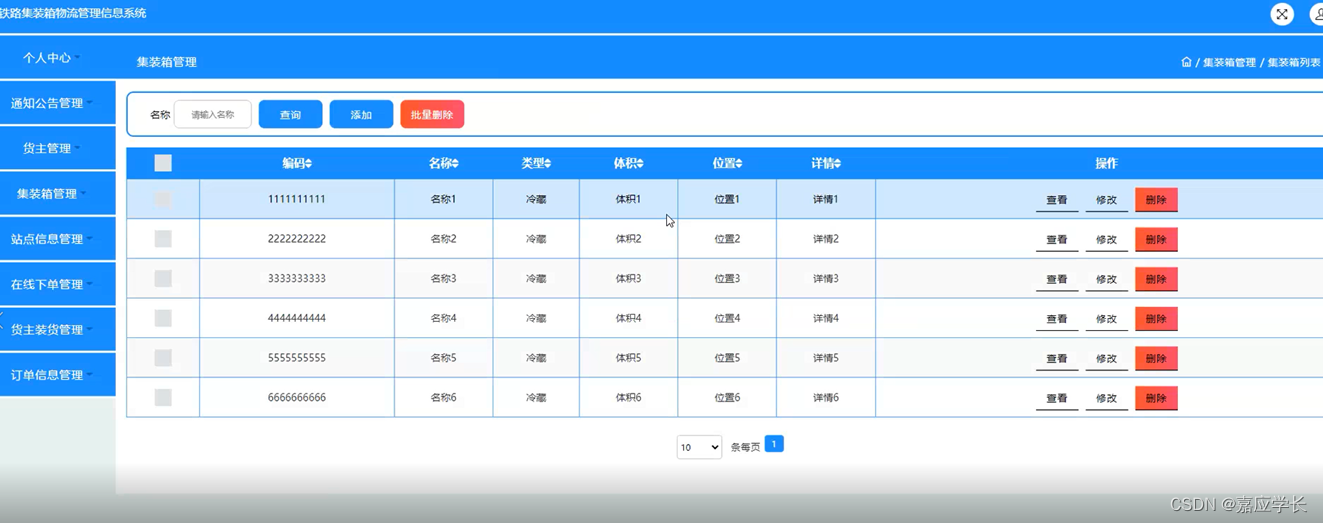1323x523 pixels.
Task: Click the 查询 search button
Action: [290, 115]
